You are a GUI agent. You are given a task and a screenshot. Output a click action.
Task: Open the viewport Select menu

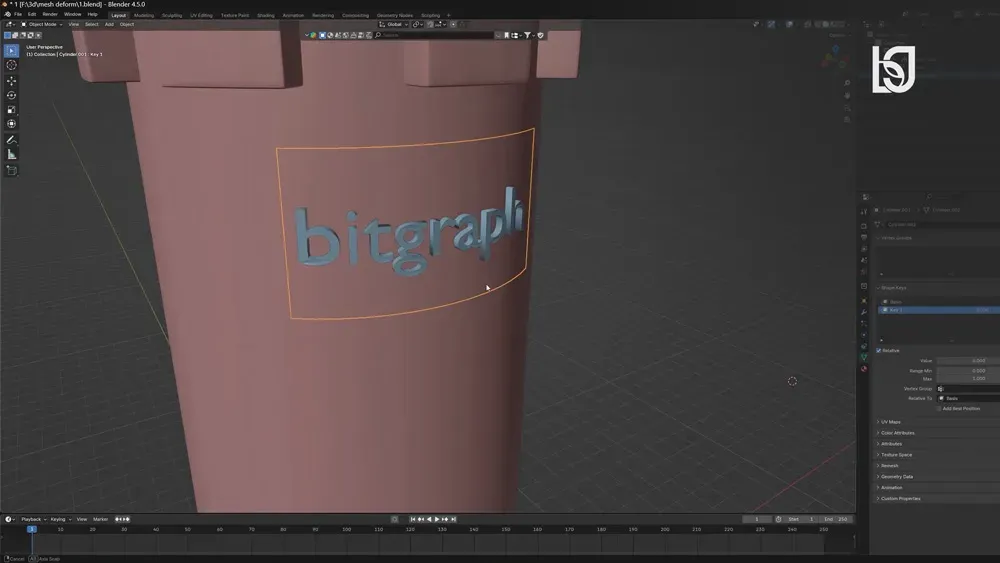pos(92,24)
